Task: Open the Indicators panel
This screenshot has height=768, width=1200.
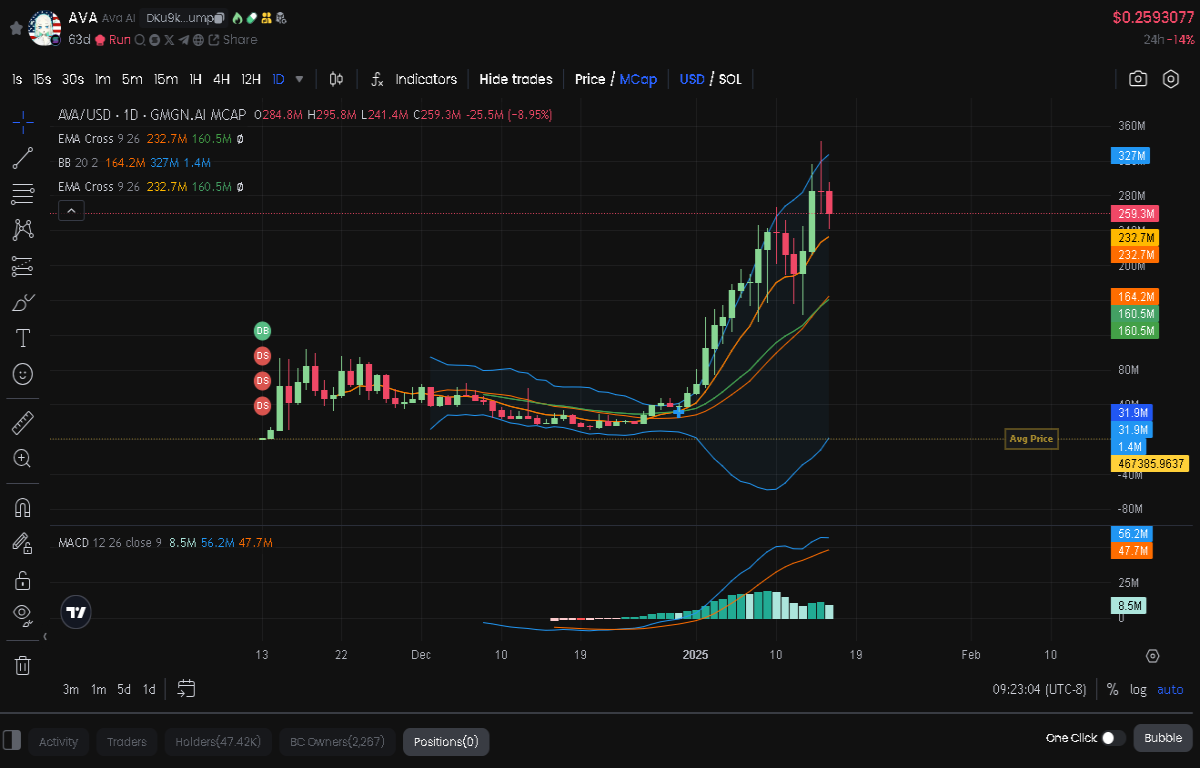Action: [x=414, y=79]
